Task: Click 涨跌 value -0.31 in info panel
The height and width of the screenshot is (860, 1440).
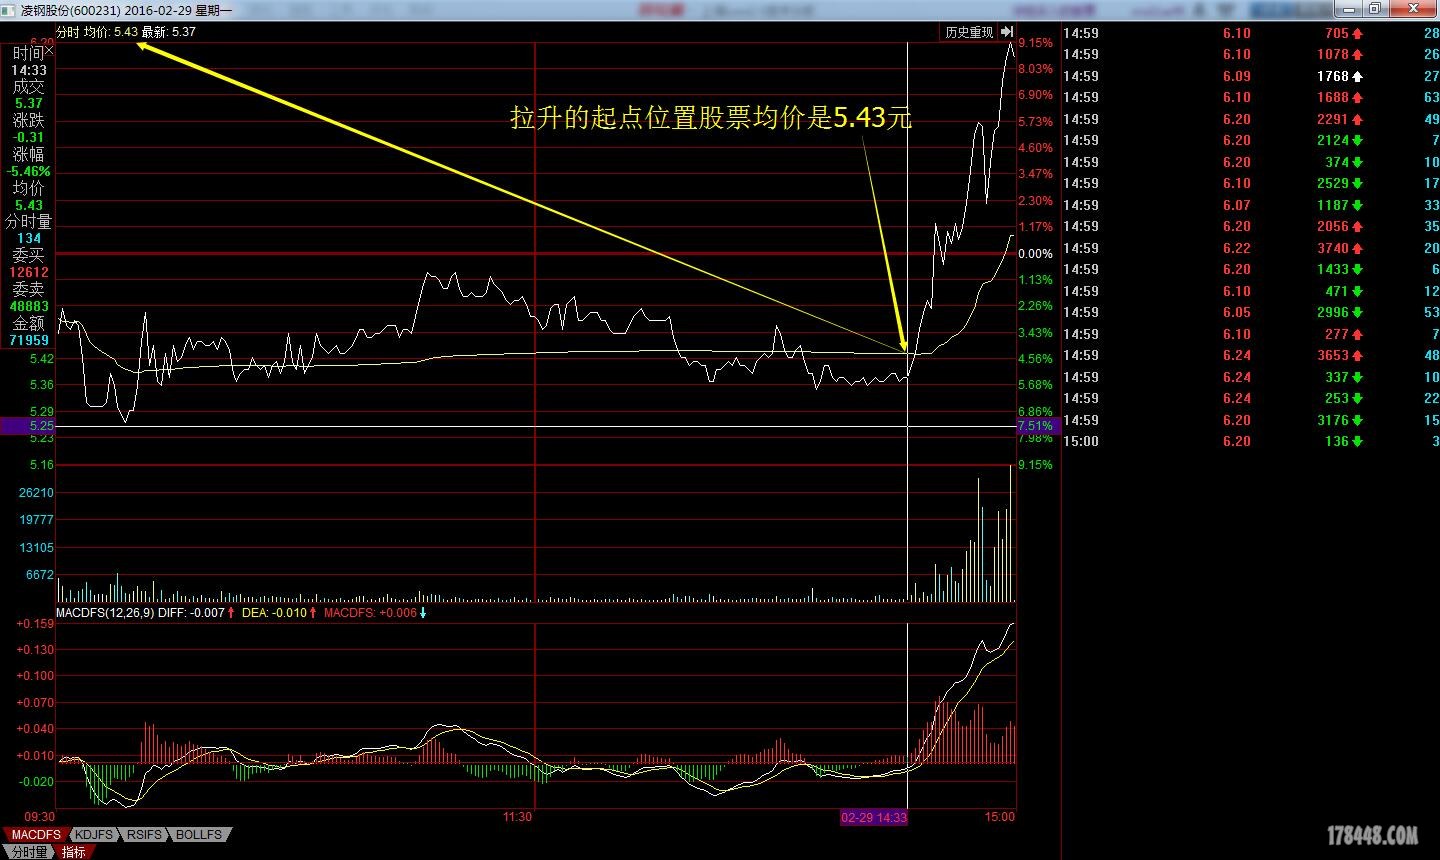Action: 29,138
